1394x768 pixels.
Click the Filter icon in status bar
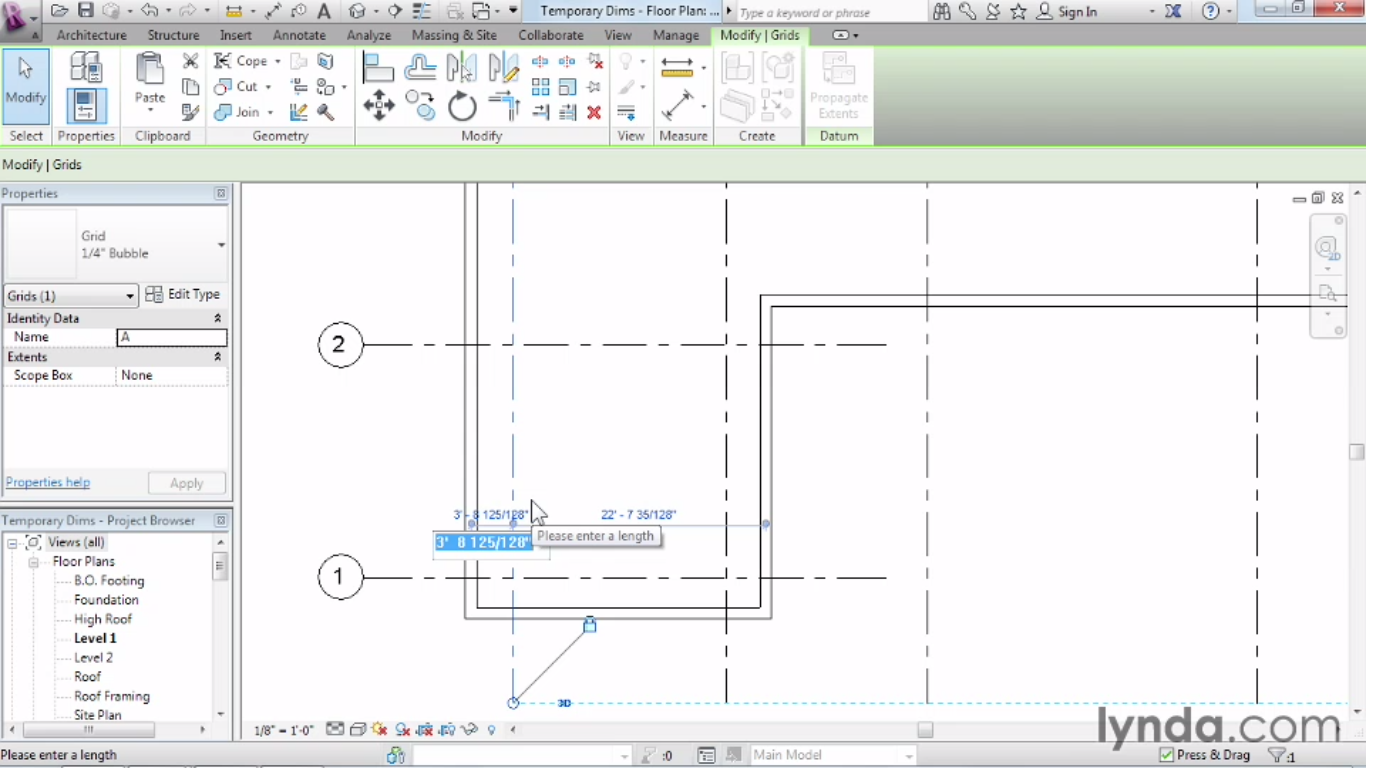(1277, 755)
